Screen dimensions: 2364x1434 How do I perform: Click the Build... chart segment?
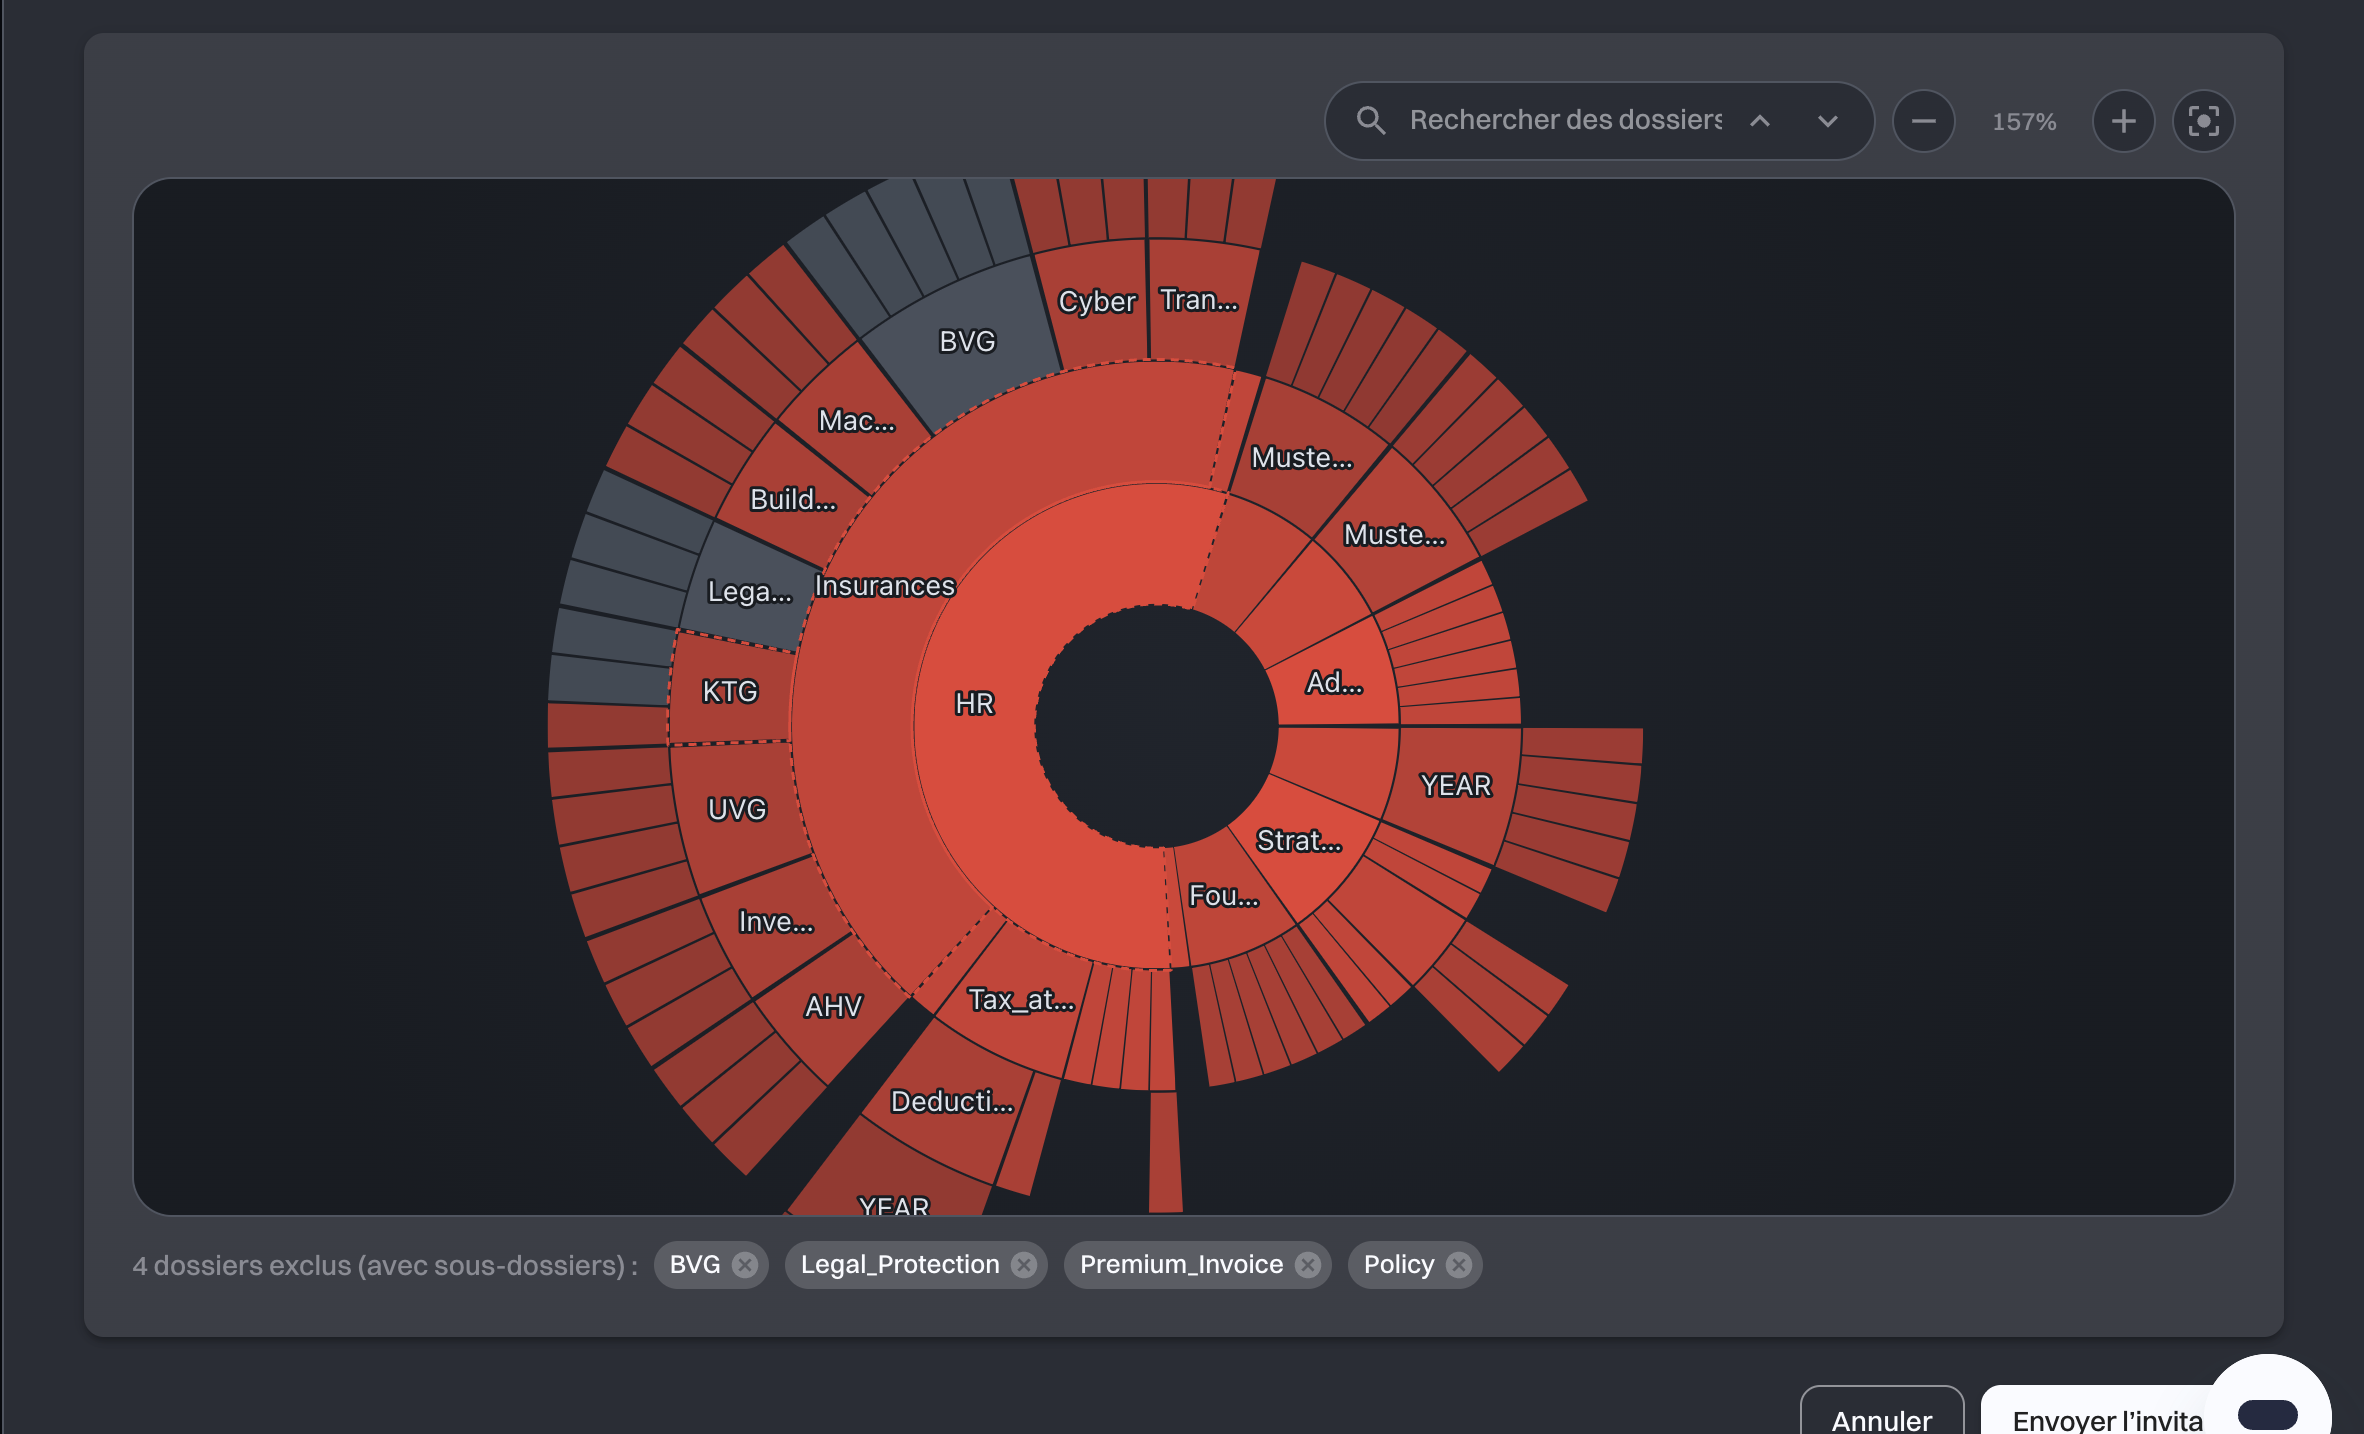pyautogui.click(x=792, y=499)
